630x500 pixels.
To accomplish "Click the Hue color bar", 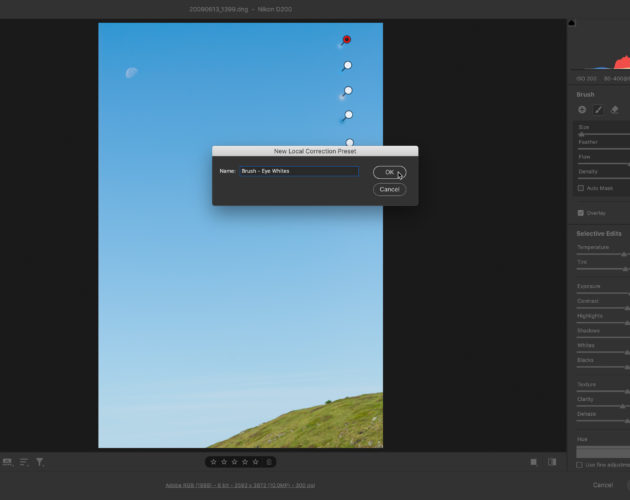I will tap(603, 452).
